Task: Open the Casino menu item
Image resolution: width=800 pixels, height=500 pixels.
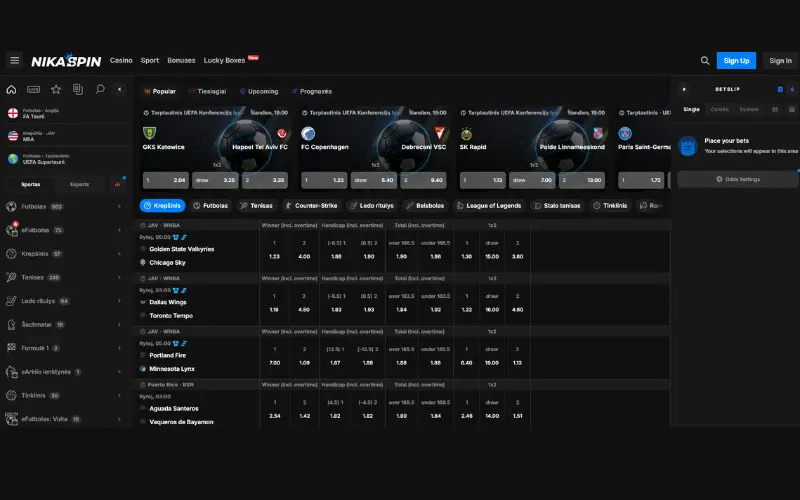Action: coord(121,60)
